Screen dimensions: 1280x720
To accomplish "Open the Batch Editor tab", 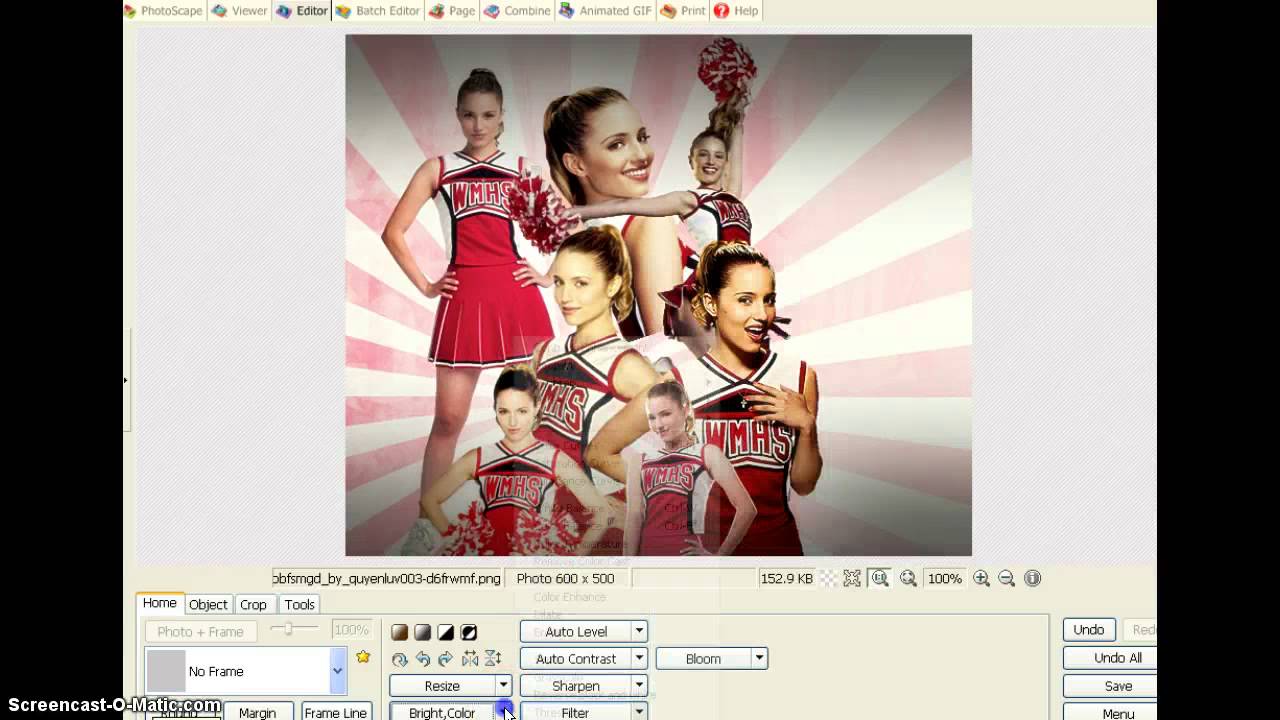I will [378, 11].
